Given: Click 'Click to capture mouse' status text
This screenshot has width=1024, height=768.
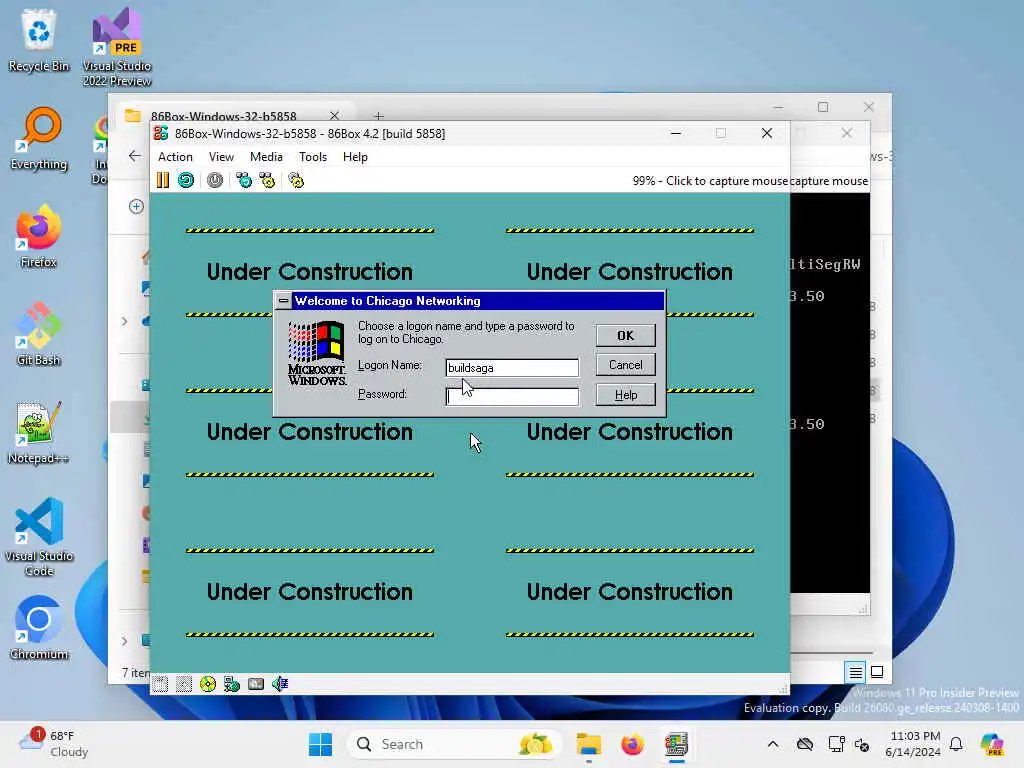Looking at the screenshot, I should [710, 181].
